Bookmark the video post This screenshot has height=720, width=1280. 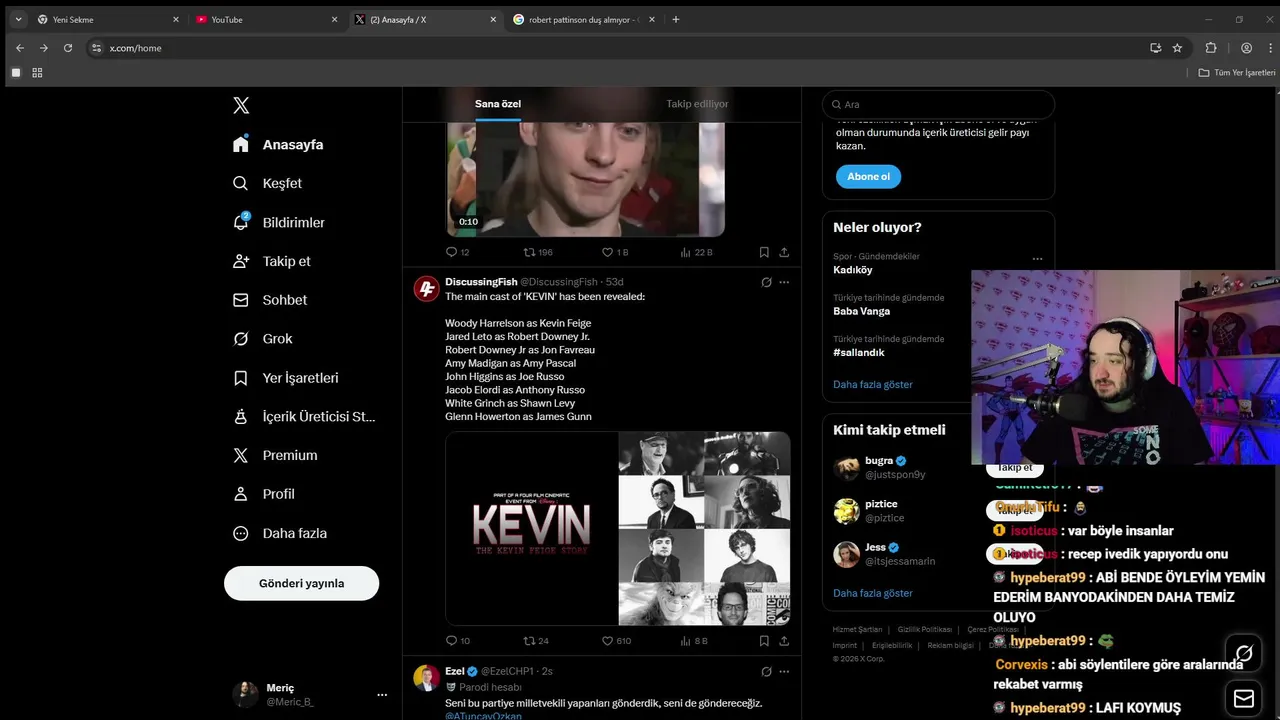764,252
